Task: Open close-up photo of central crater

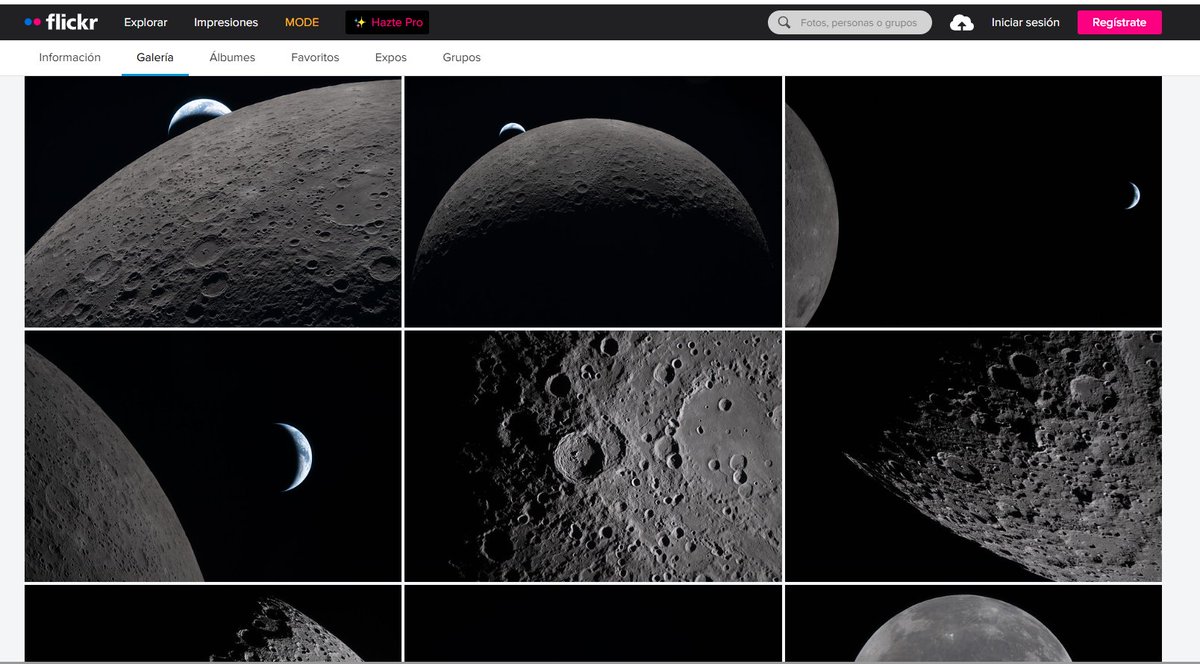Action: pos(593,456)
